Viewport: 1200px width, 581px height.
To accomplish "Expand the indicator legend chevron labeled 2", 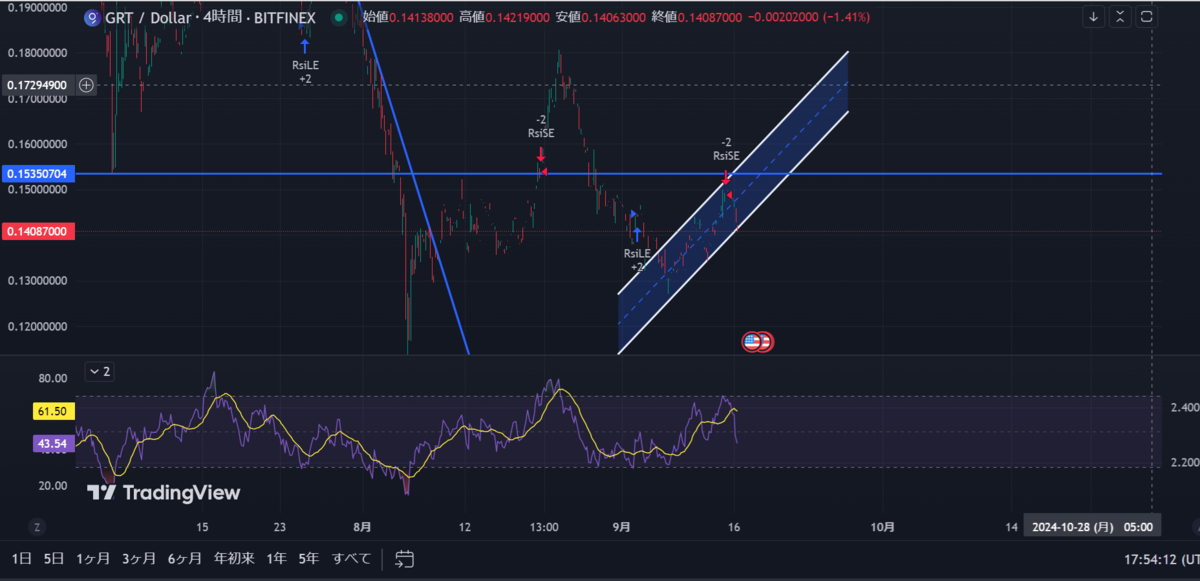I will pos(99,372).
